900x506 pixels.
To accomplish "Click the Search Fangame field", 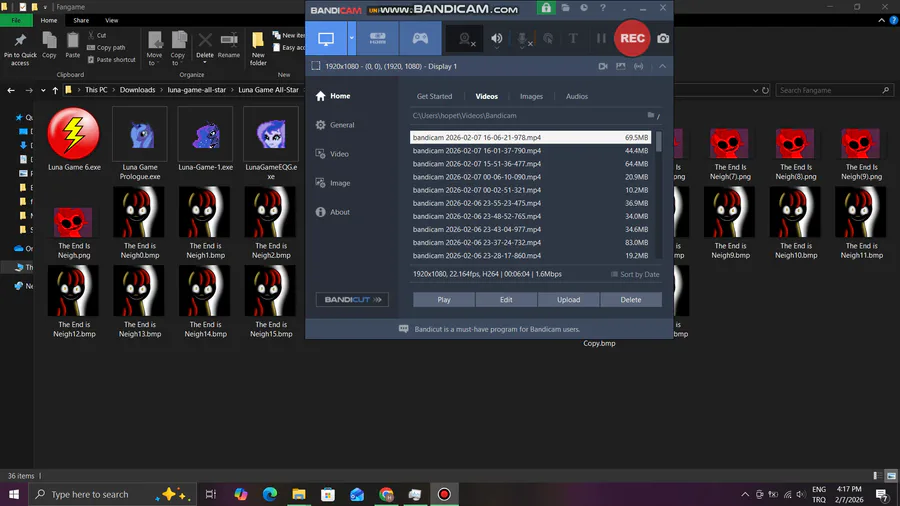I will click(834, 90).
